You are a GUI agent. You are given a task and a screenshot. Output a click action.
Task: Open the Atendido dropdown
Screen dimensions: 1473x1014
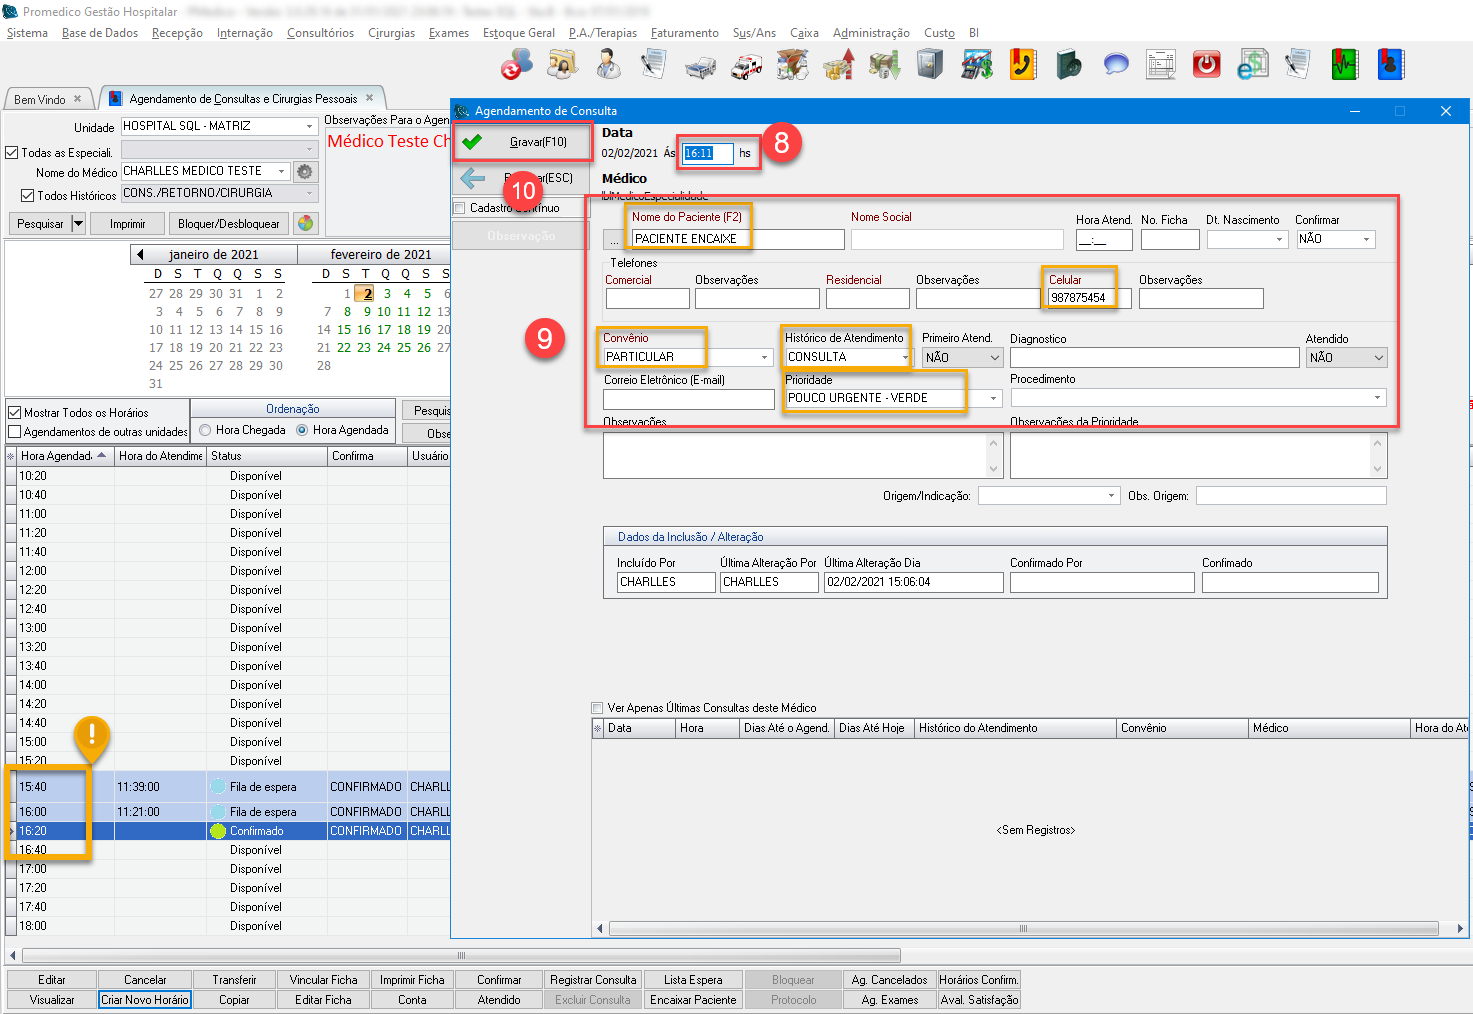[x=1379, y=357]
